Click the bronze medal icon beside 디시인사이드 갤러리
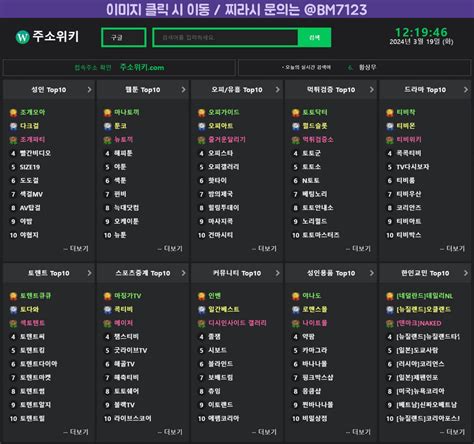This screenshot has width=474, height=444. [201, 323]
